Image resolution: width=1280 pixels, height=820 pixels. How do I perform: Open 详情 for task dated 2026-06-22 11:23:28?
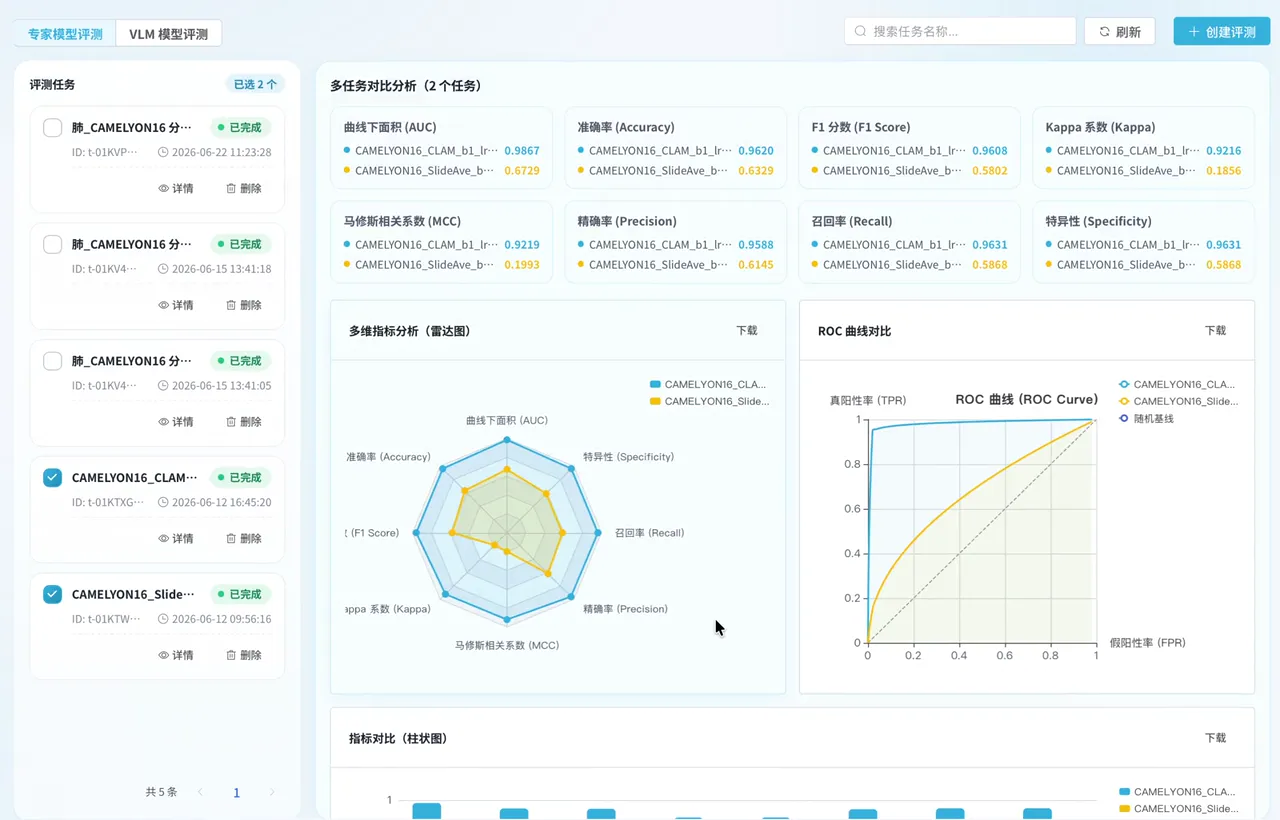(x=176, y=188)
